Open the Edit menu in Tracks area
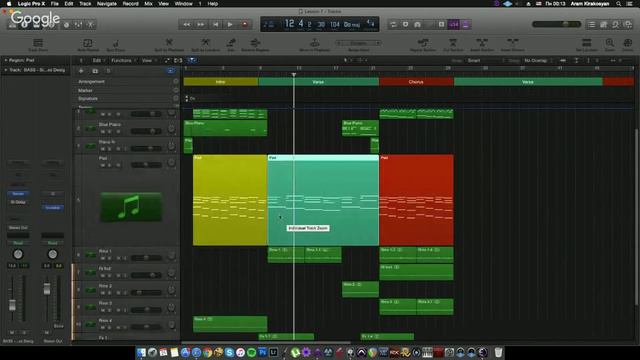 click(x=98, y=60)
